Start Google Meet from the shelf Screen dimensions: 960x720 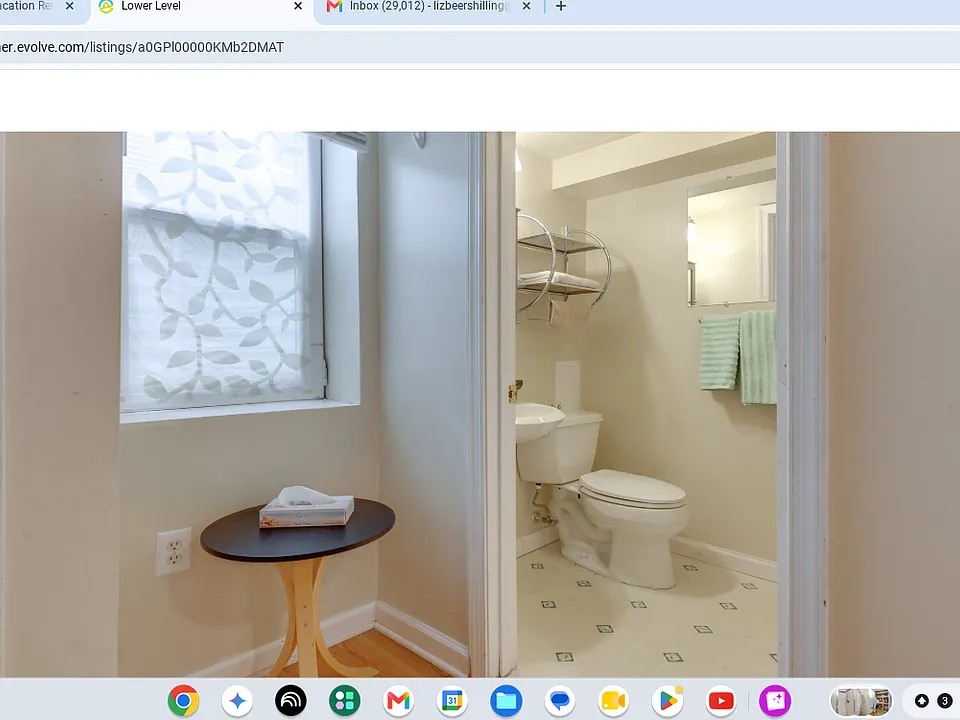pos(614,700)
